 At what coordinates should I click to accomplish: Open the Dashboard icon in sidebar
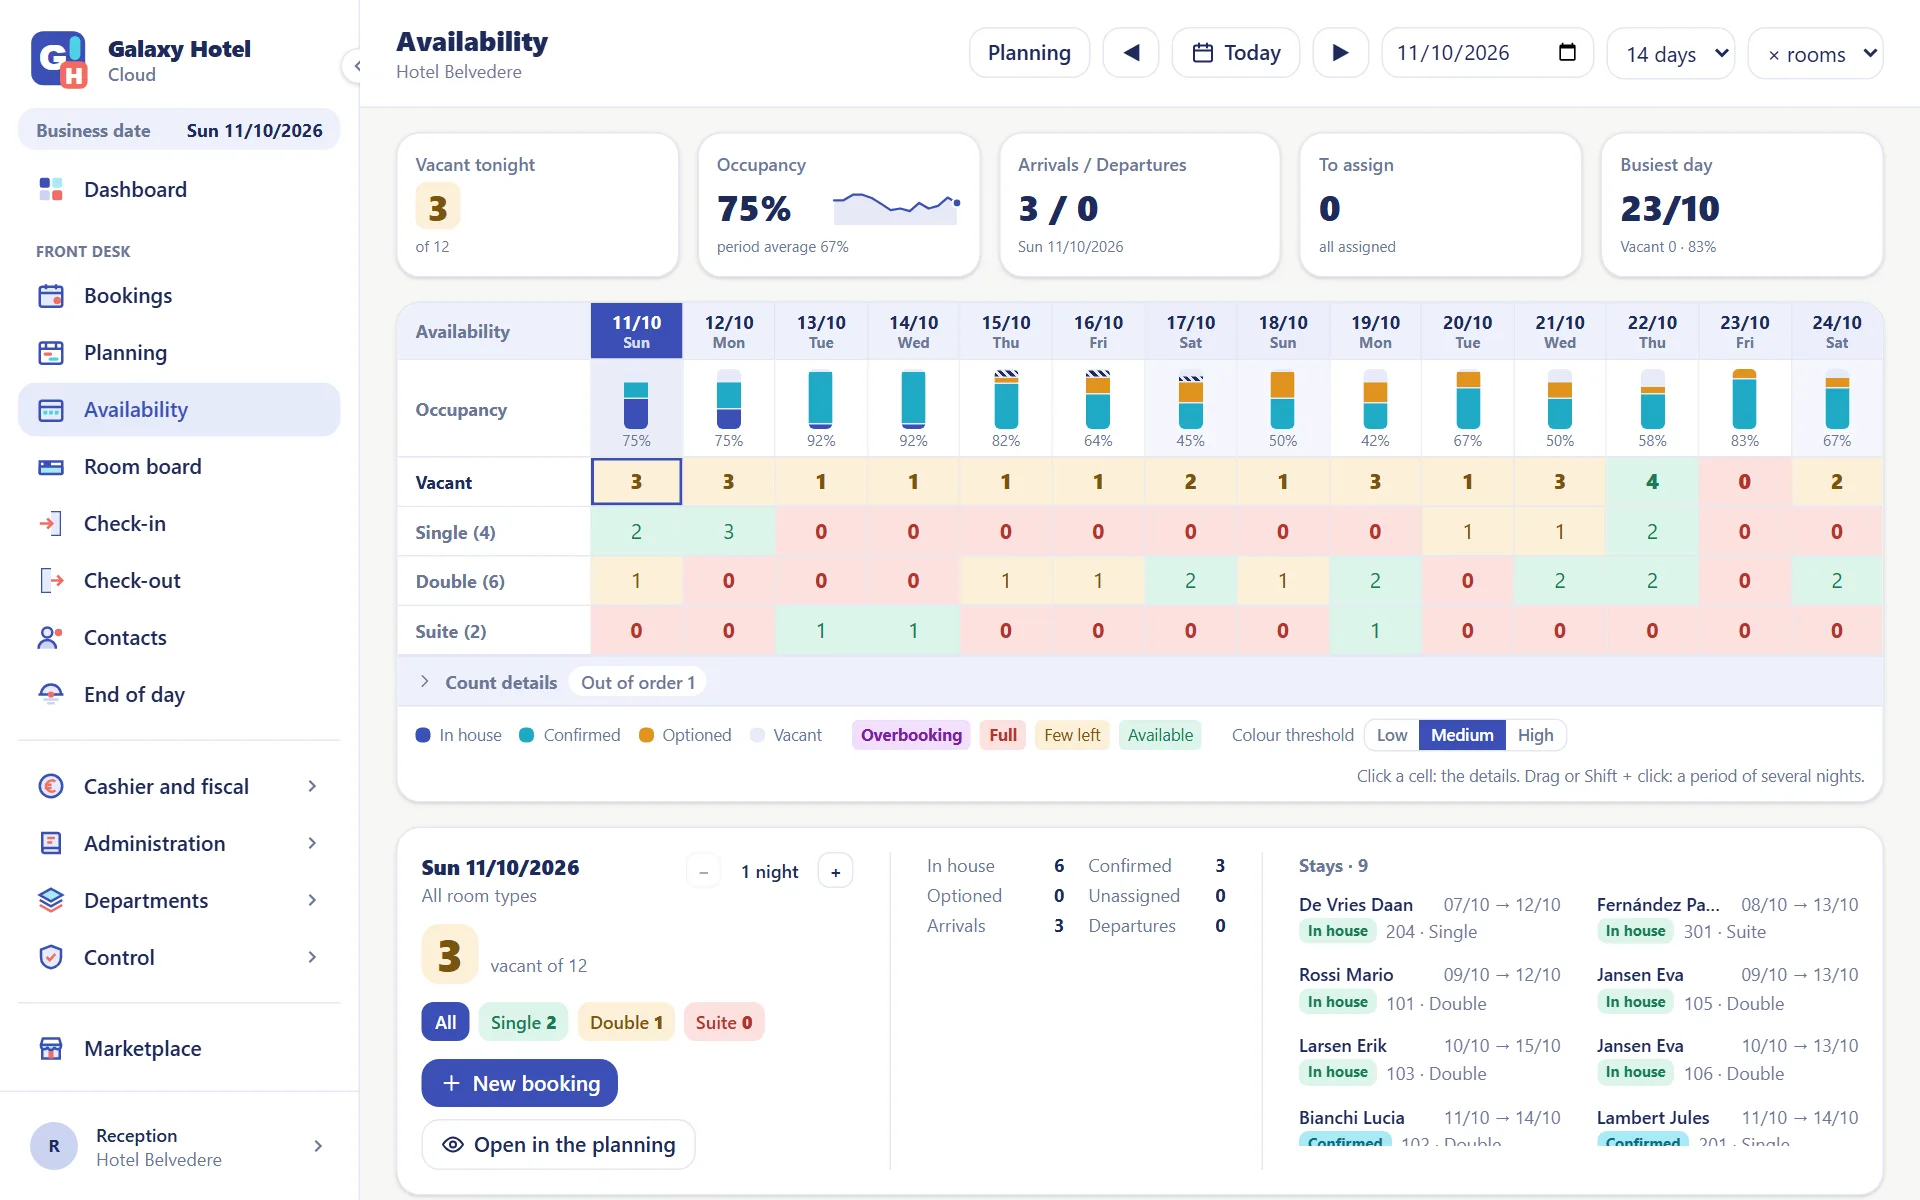click(51, 189)
